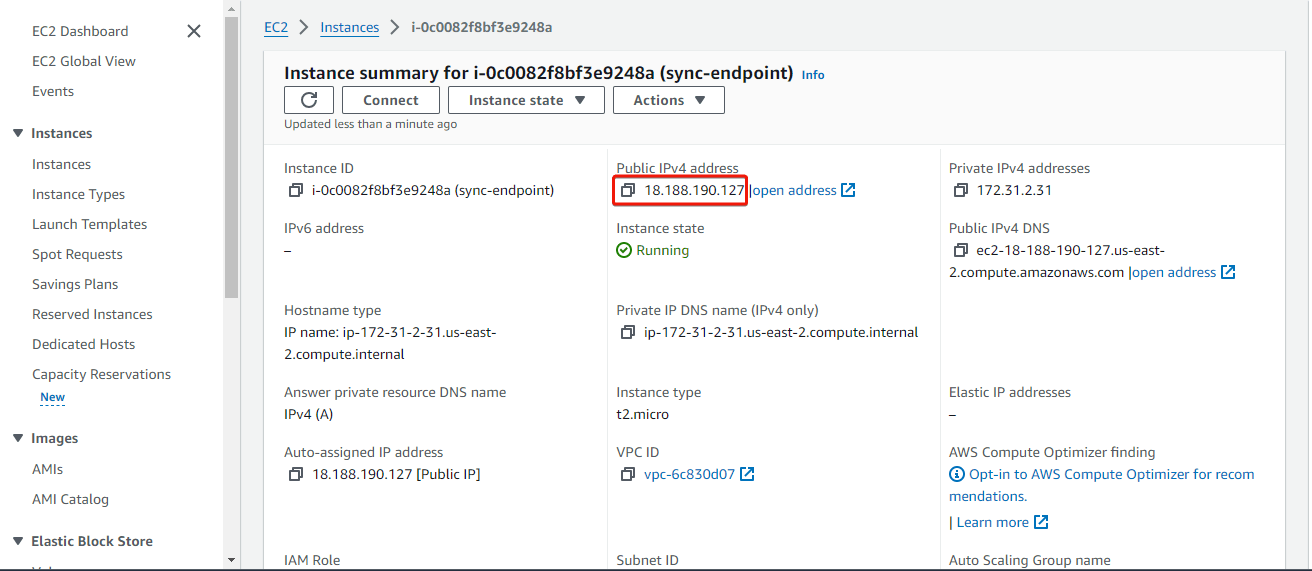Open vpc-6c830d07 VPC link

click(690, 474)
